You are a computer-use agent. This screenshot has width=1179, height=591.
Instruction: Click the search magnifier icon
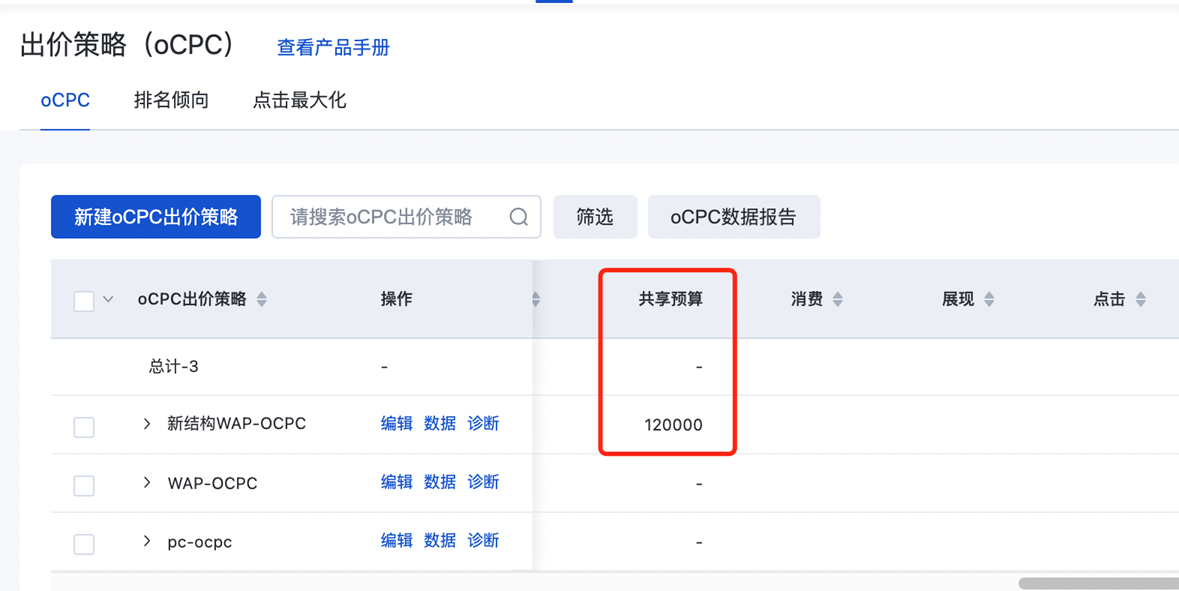[519, 217]
